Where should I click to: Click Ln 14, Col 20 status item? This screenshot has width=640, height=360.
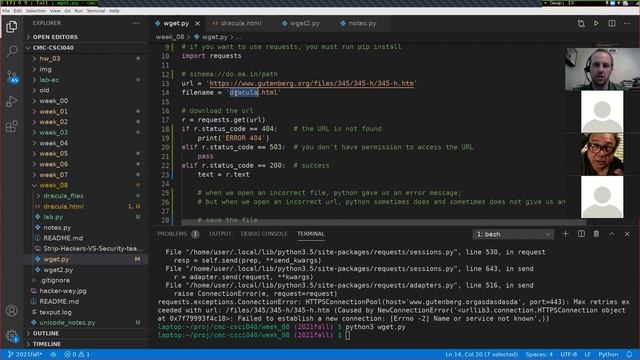(x=481, y=354)
